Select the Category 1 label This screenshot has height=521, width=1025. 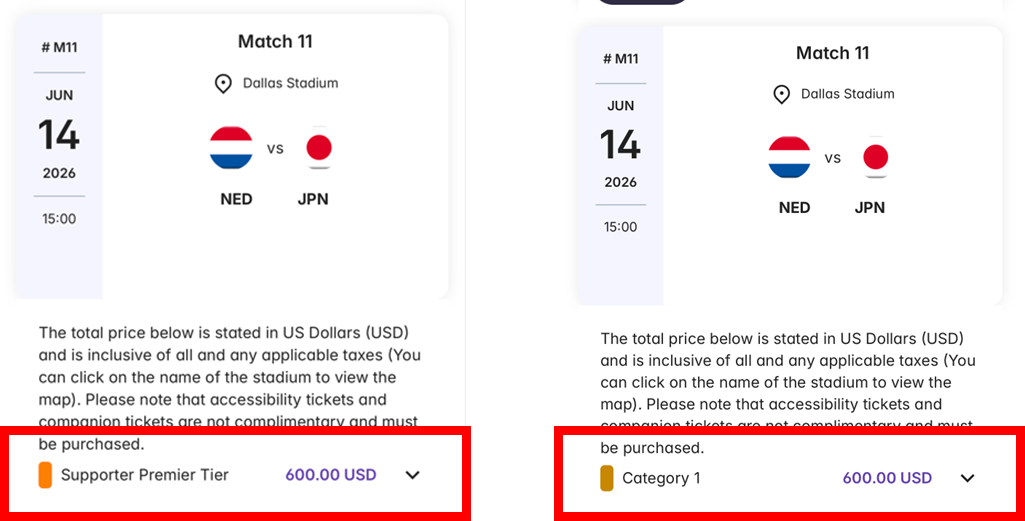(x=661, y=478)
